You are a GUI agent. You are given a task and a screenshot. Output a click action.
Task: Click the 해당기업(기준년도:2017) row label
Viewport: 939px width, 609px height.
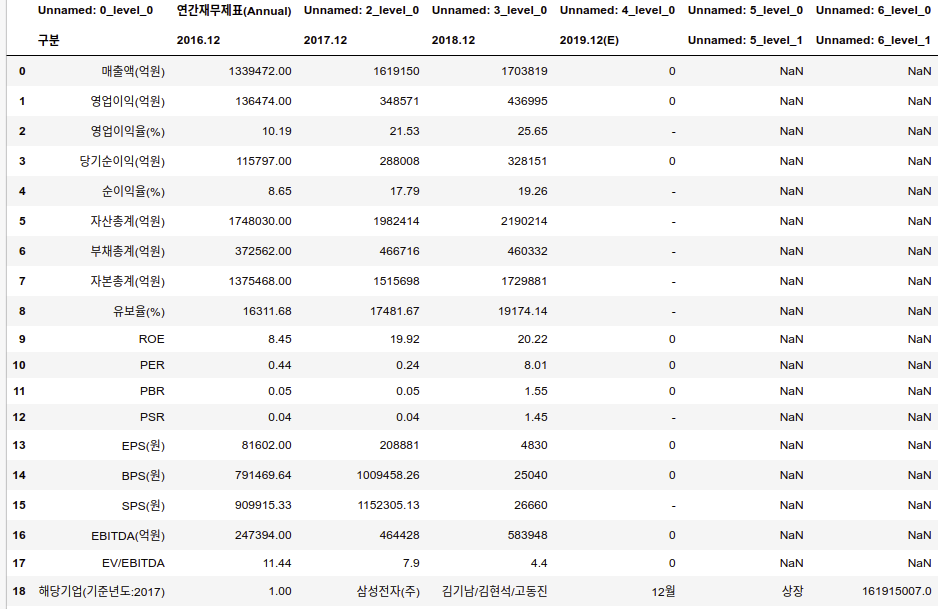(x=102, y=592)
